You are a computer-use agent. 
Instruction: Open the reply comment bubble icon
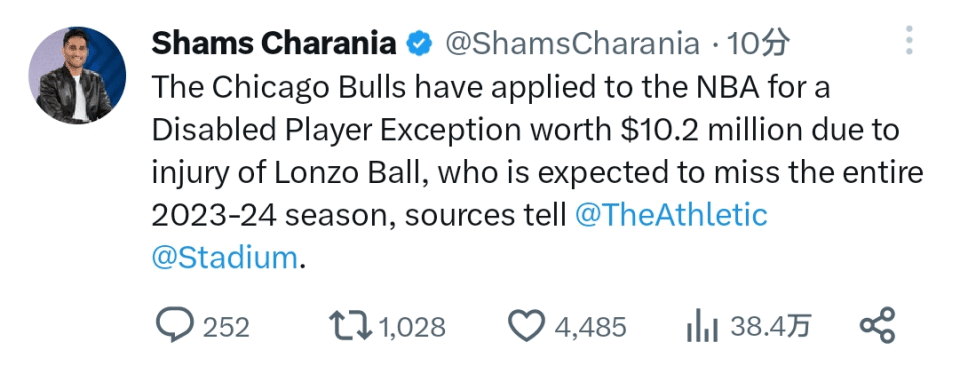click(174, 325)
